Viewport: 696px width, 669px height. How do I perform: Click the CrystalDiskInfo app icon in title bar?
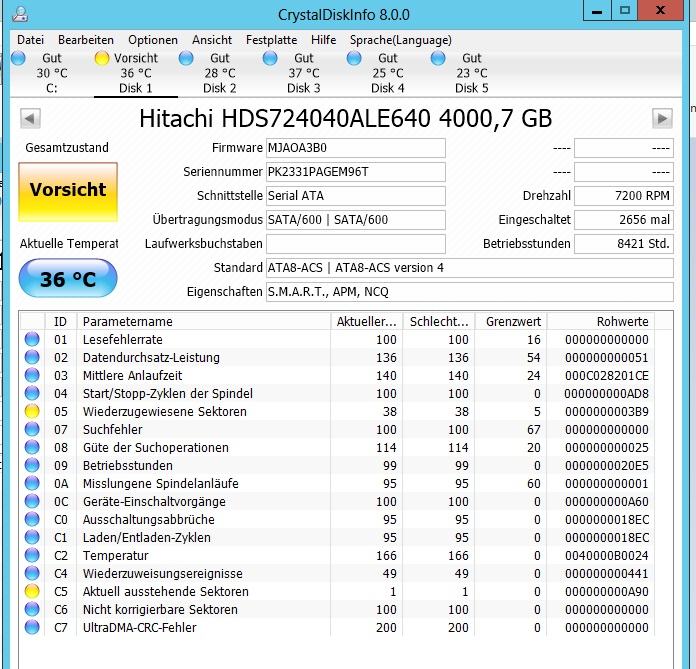coord(20,15)
